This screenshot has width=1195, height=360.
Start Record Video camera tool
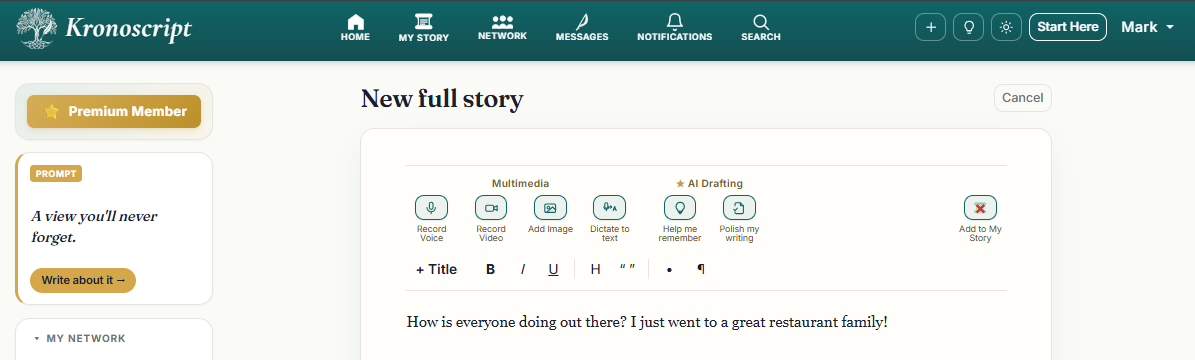click(491, 207)
